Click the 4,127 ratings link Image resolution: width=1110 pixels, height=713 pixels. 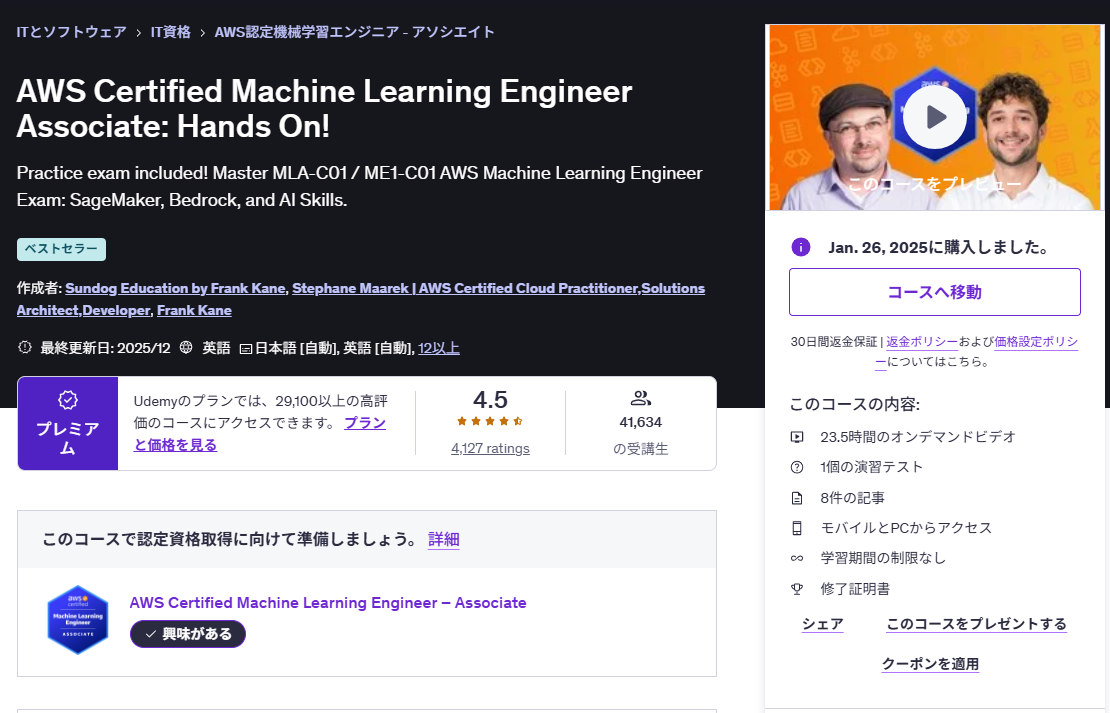490,448
